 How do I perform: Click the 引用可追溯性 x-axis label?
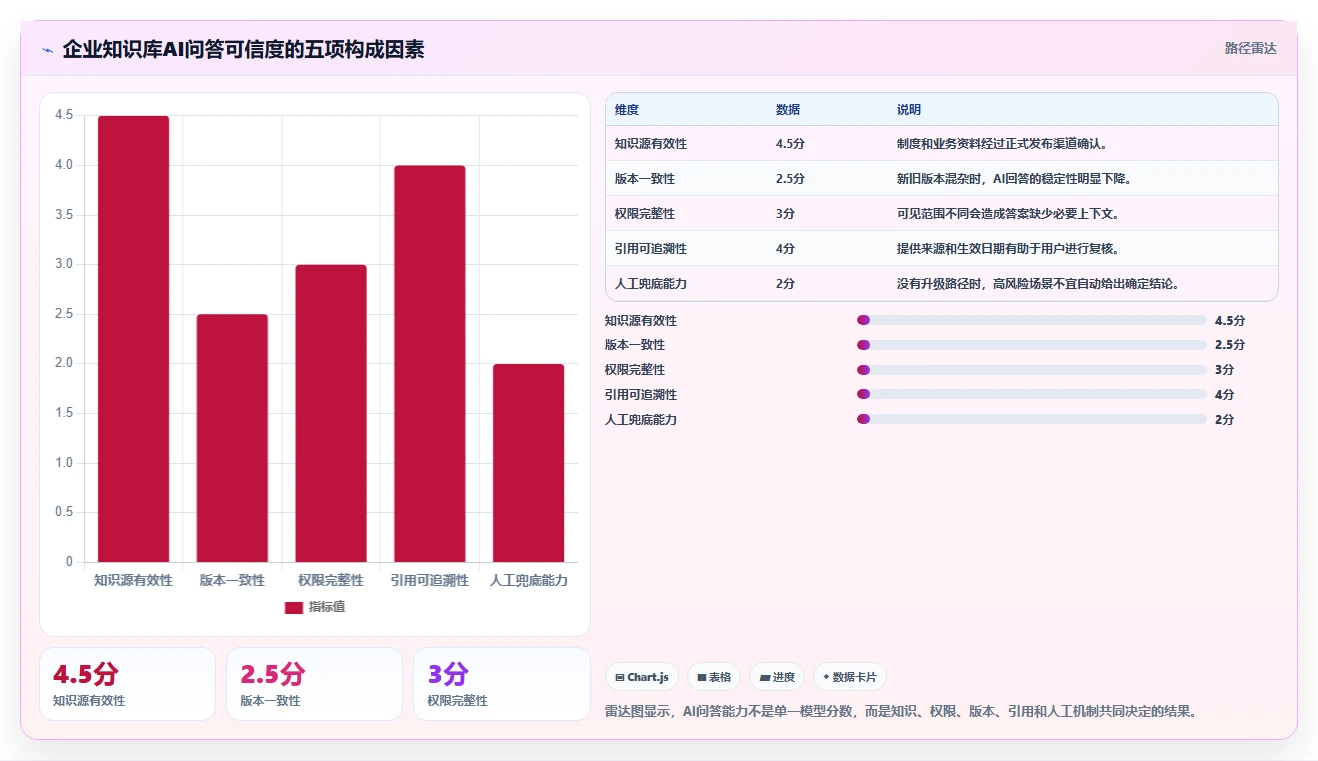point(430,580)
